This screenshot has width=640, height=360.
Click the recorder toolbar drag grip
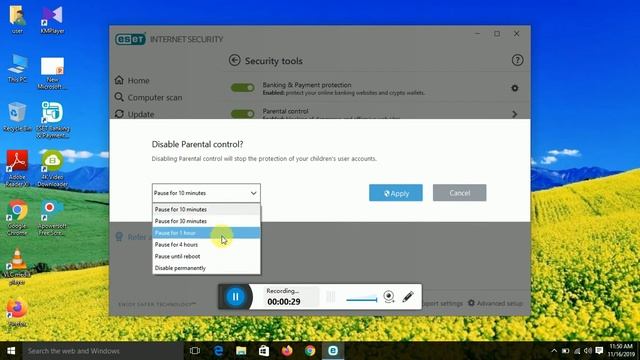(331, 297)
